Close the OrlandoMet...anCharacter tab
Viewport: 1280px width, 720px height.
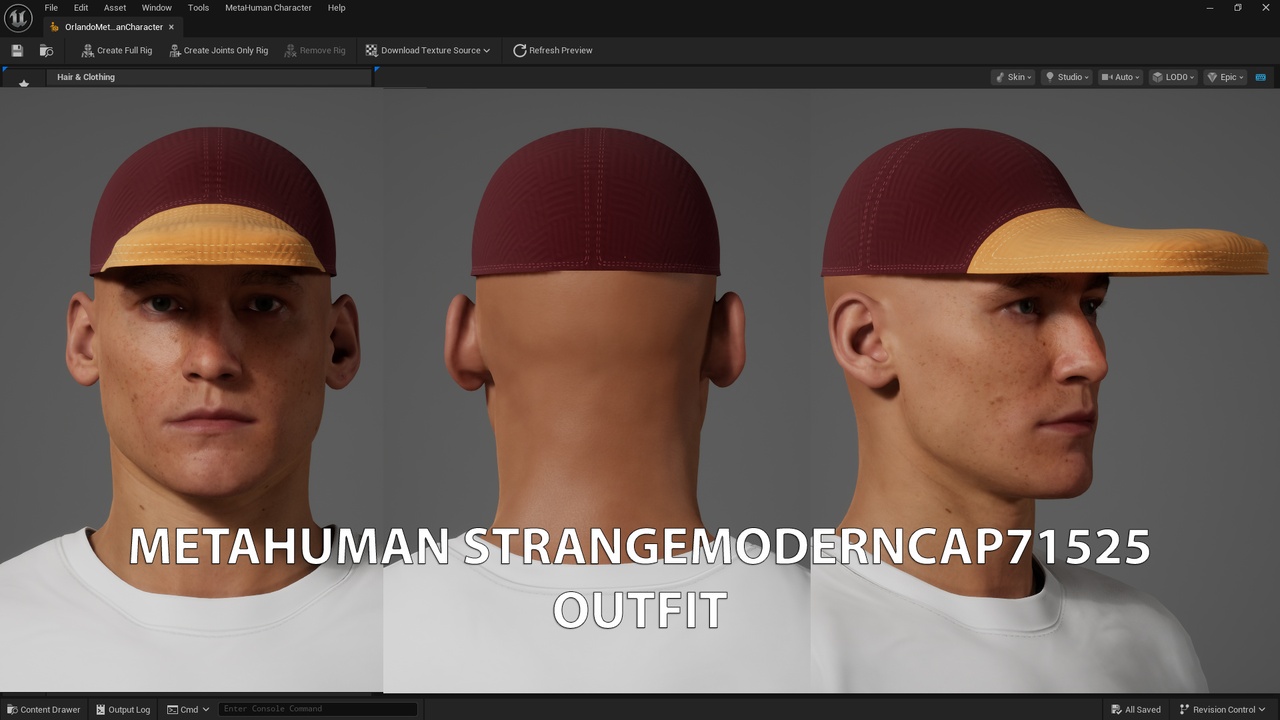tap(171, 27)
